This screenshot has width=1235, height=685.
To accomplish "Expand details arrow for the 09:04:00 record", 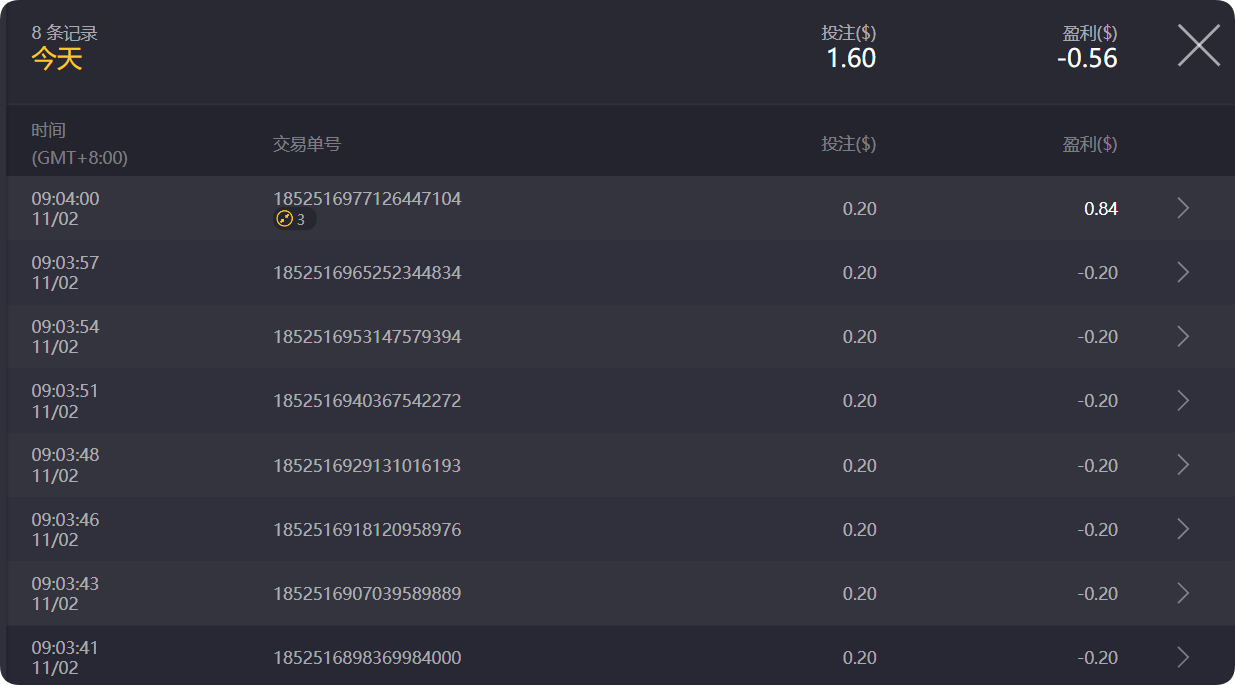I will click(x=1183, y=208).
